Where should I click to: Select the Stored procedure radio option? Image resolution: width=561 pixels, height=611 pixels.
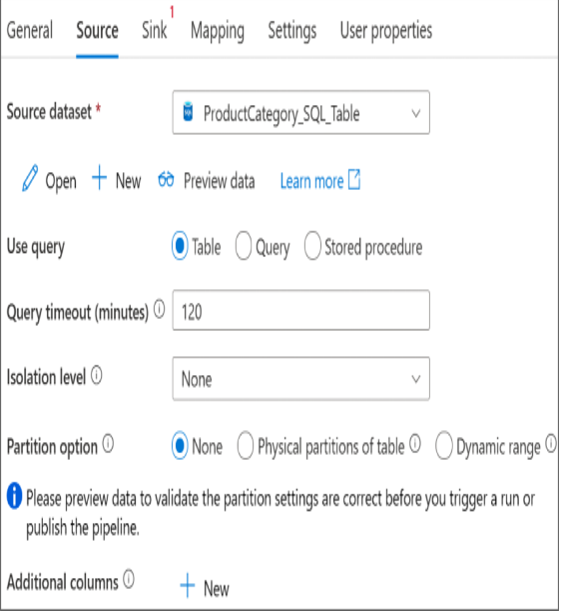312,246
